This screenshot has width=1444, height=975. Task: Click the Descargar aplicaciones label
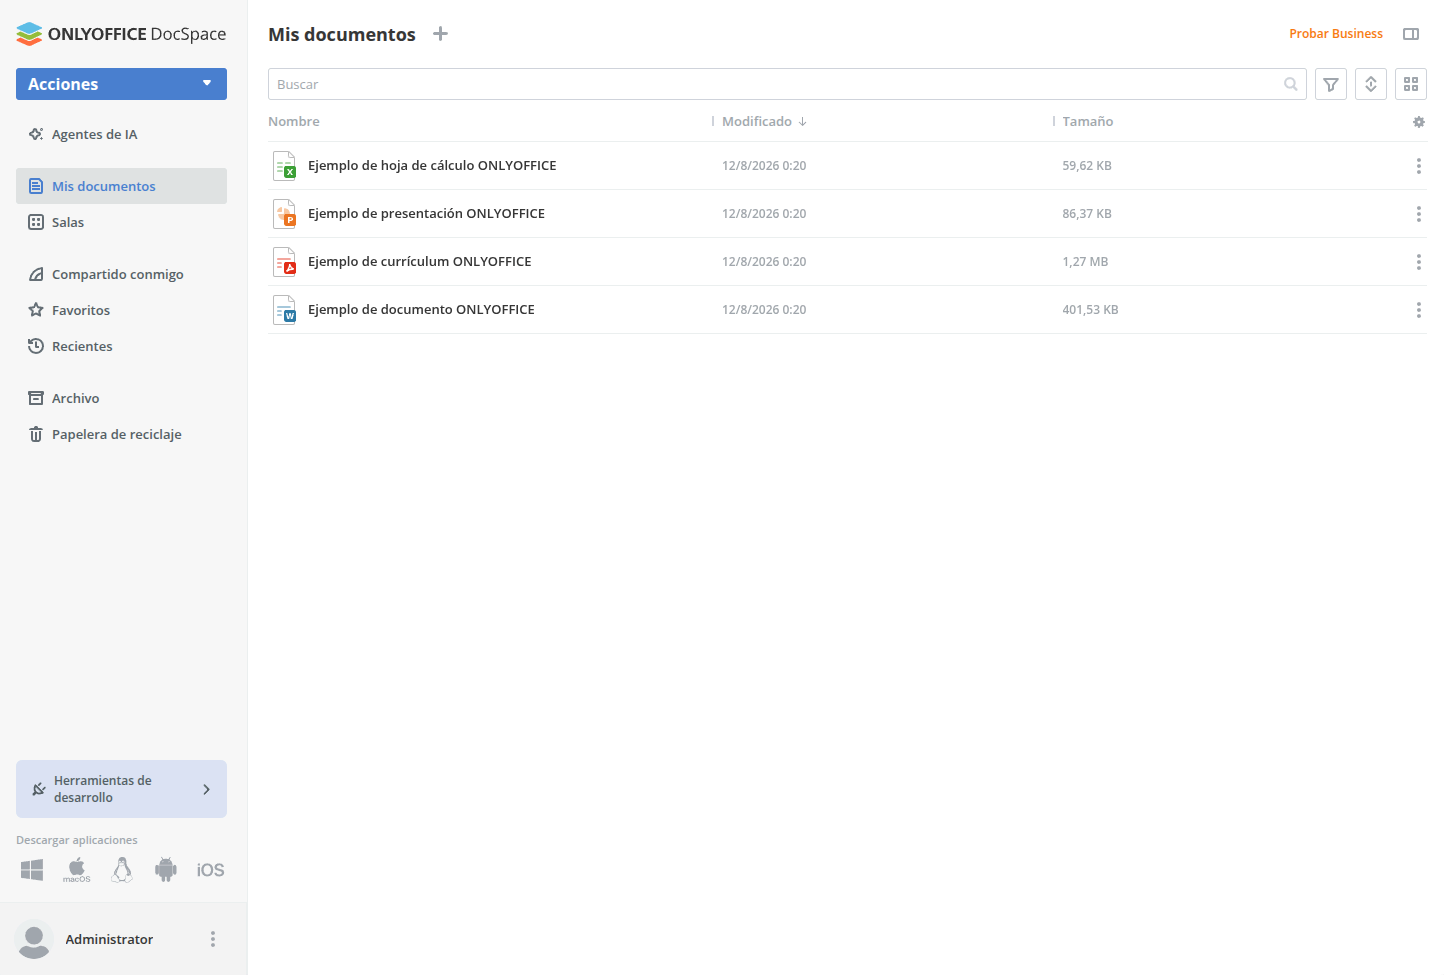(77, 840)
